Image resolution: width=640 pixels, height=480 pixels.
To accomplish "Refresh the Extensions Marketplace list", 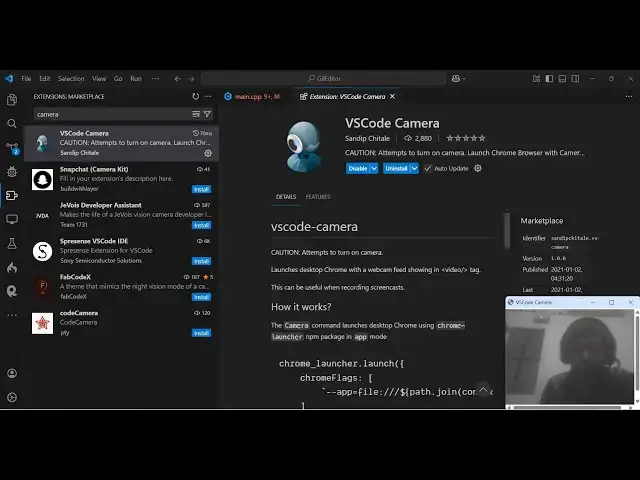I will 196,96.
